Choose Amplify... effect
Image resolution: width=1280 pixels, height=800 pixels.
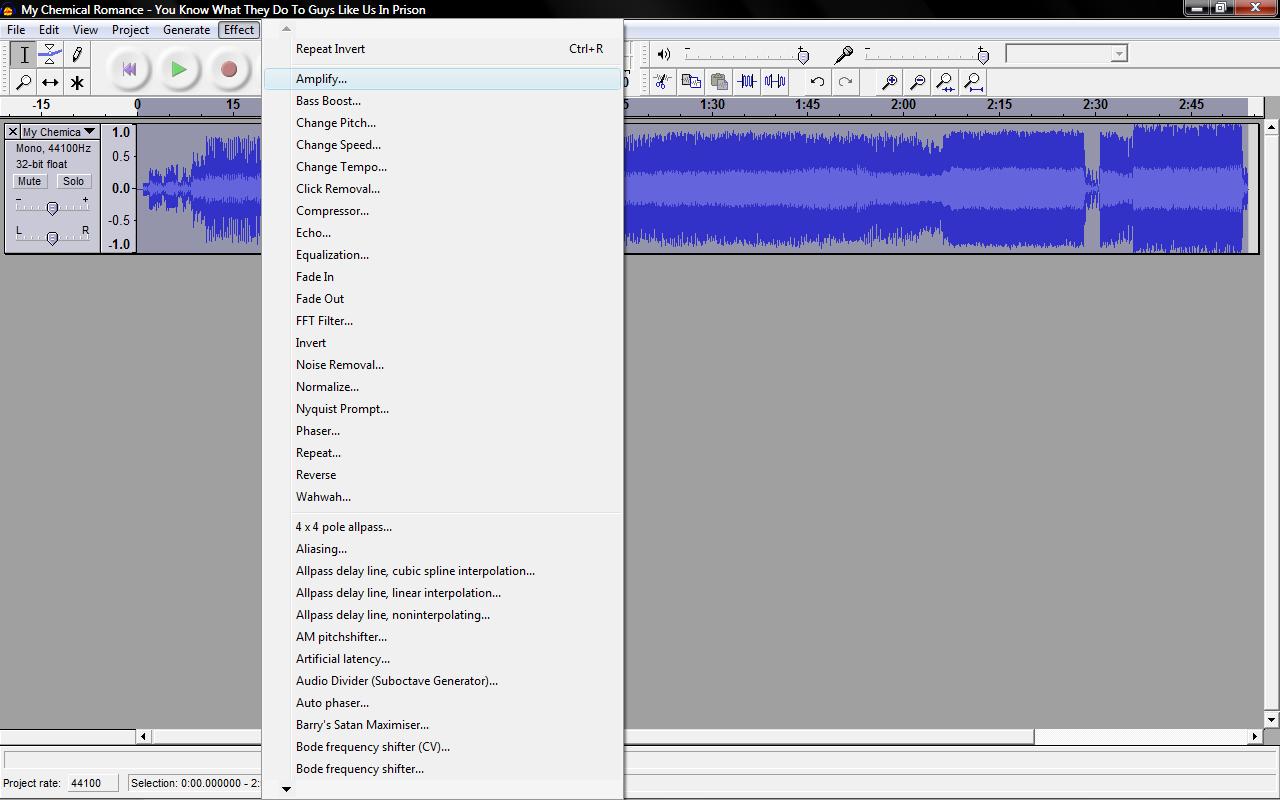443,79
